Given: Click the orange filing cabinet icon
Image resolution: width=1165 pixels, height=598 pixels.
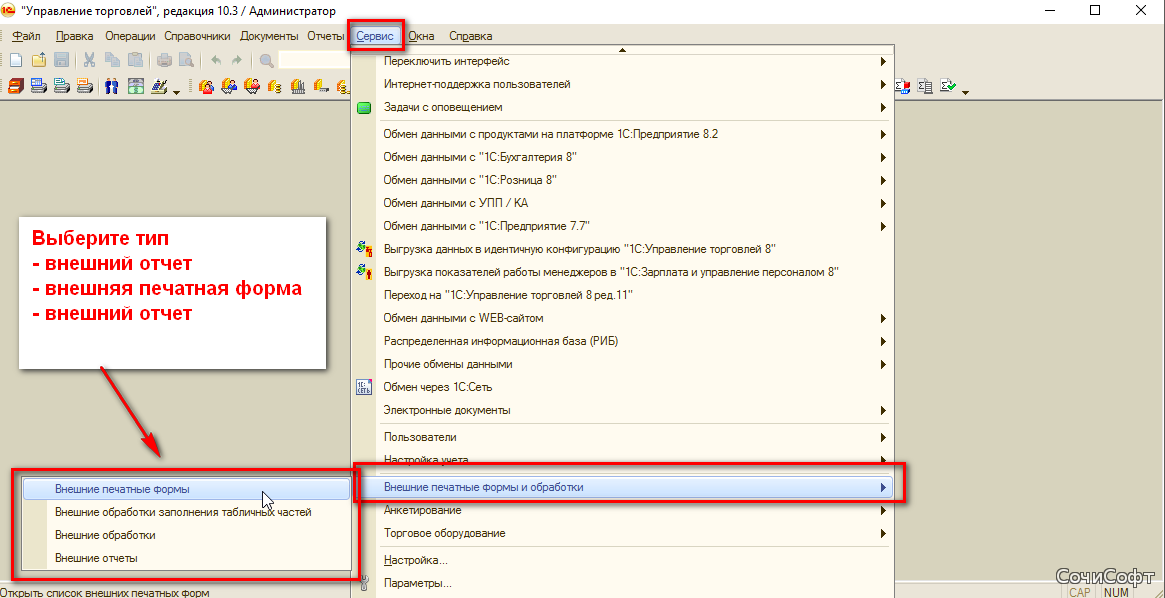Looking at the screenshot, I should [x=16, y=86].
